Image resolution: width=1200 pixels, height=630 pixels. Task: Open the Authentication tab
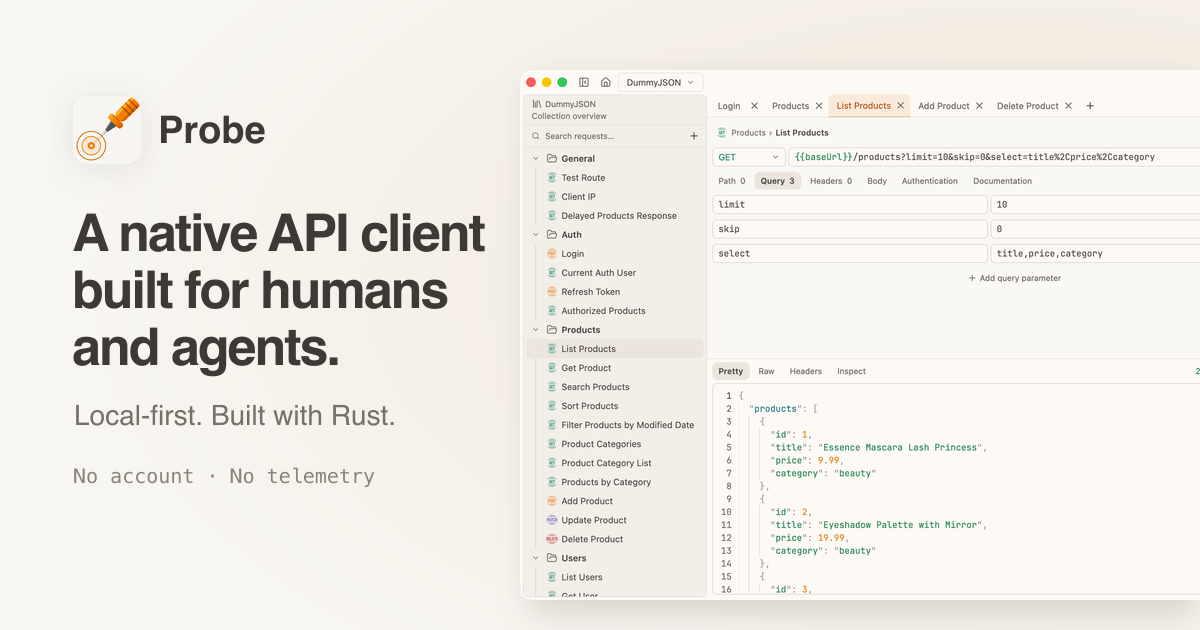click(930, 181)
